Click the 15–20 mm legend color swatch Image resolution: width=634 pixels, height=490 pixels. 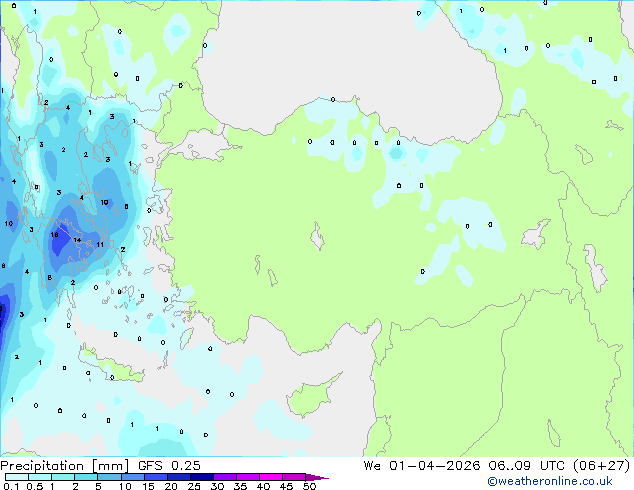pos(155,477)
